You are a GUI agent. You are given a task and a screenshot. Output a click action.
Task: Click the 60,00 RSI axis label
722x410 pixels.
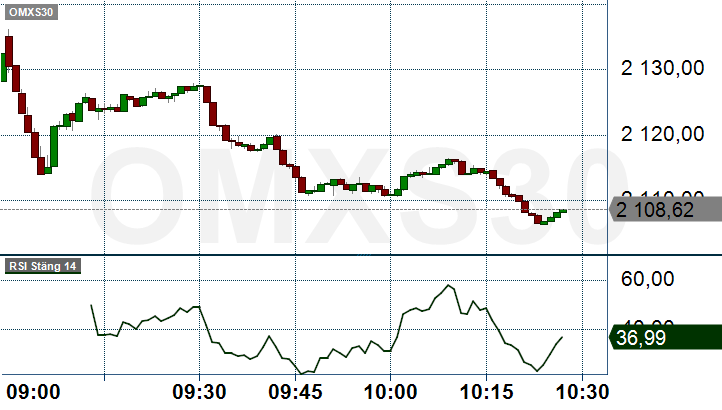click(x=647, y=279)
